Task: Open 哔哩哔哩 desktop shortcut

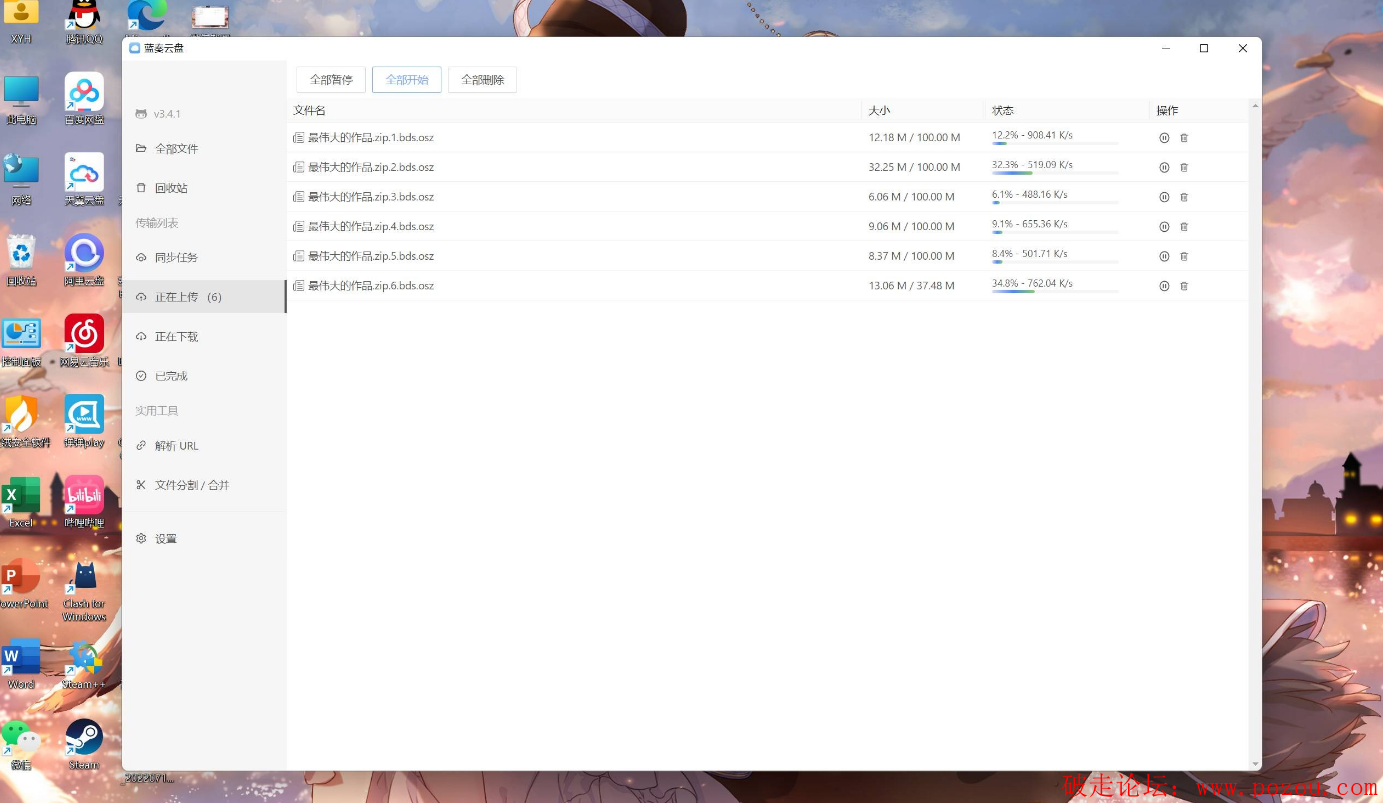Action: [84, 502]
